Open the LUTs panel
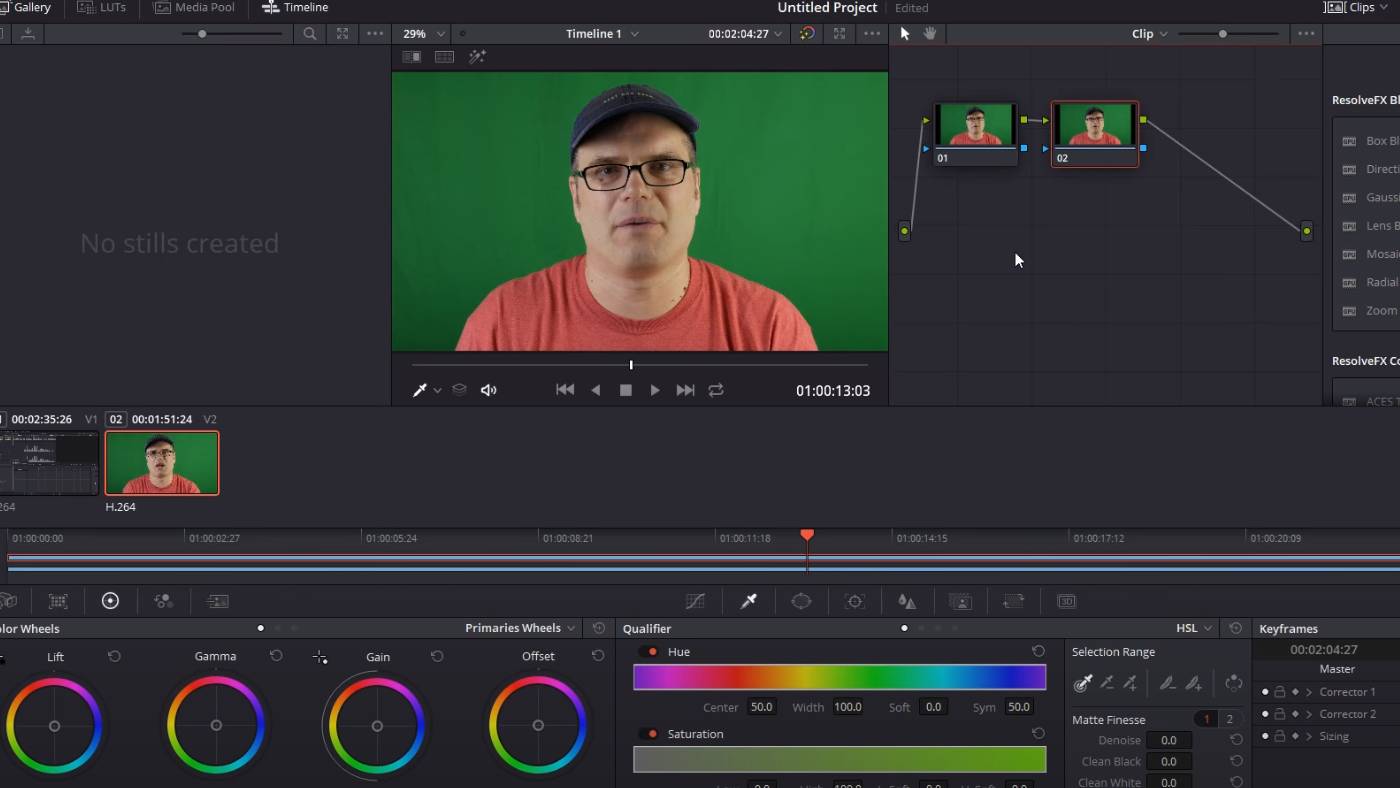 click(101, 8)
